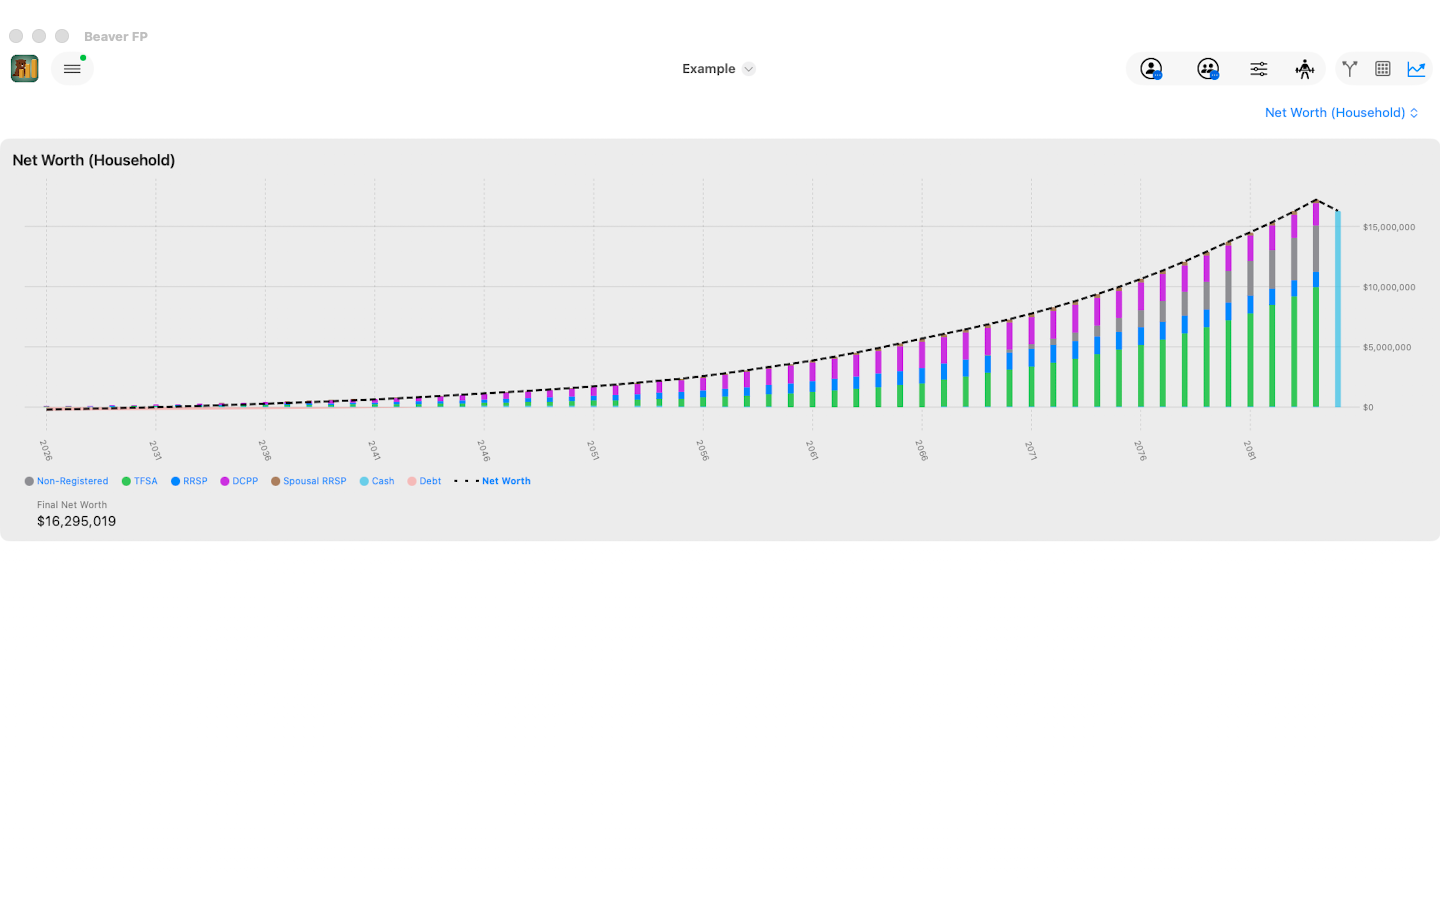The height and width of the screenshot is (900, 1440).
Task: Click the 2041 axis year label
Action: (x=374, y=451)
